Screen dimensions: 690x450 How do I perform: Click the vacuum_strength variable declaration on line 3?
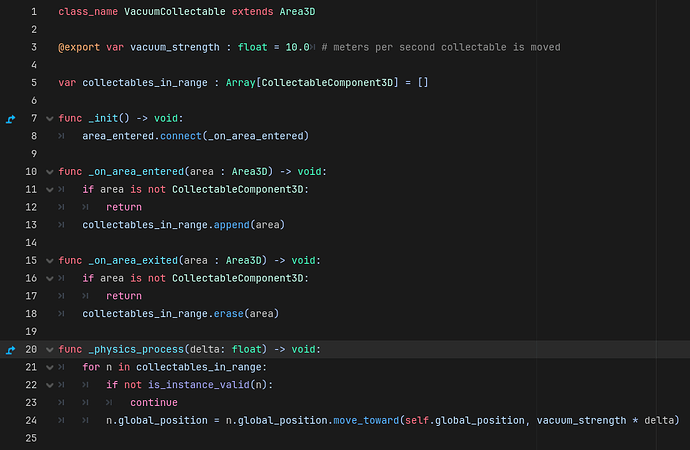click(x=175, y=47)
